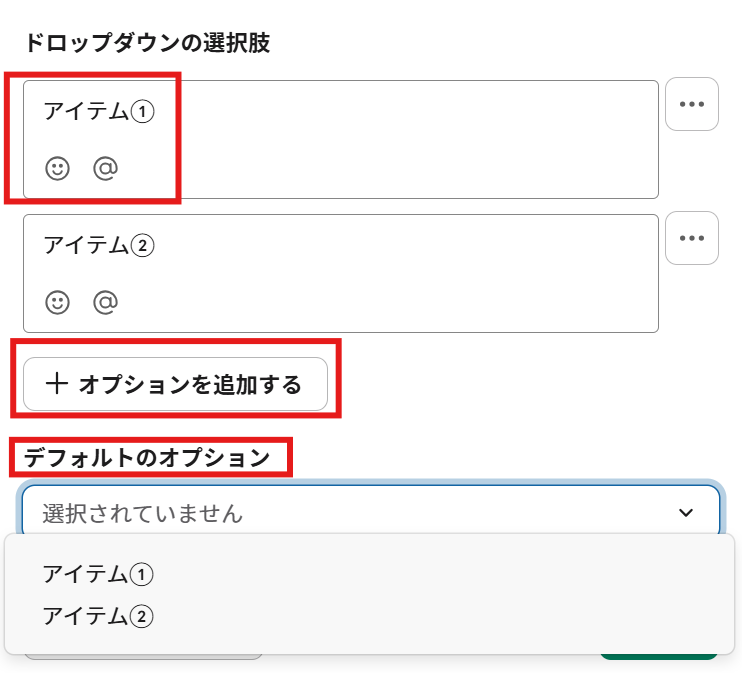
Task: Open emoji picker in アイテム① option field
Action: pyautogui.click(x=58, y=168)
